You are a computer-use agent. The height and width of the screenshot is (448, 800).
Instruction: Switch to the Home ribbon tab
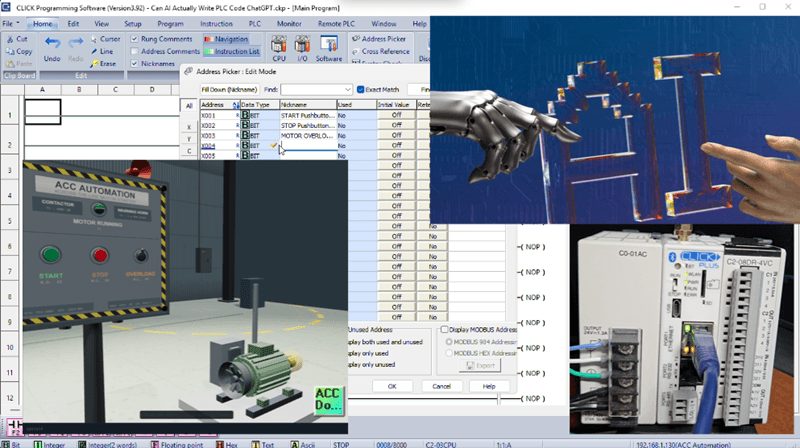[42, 23]
